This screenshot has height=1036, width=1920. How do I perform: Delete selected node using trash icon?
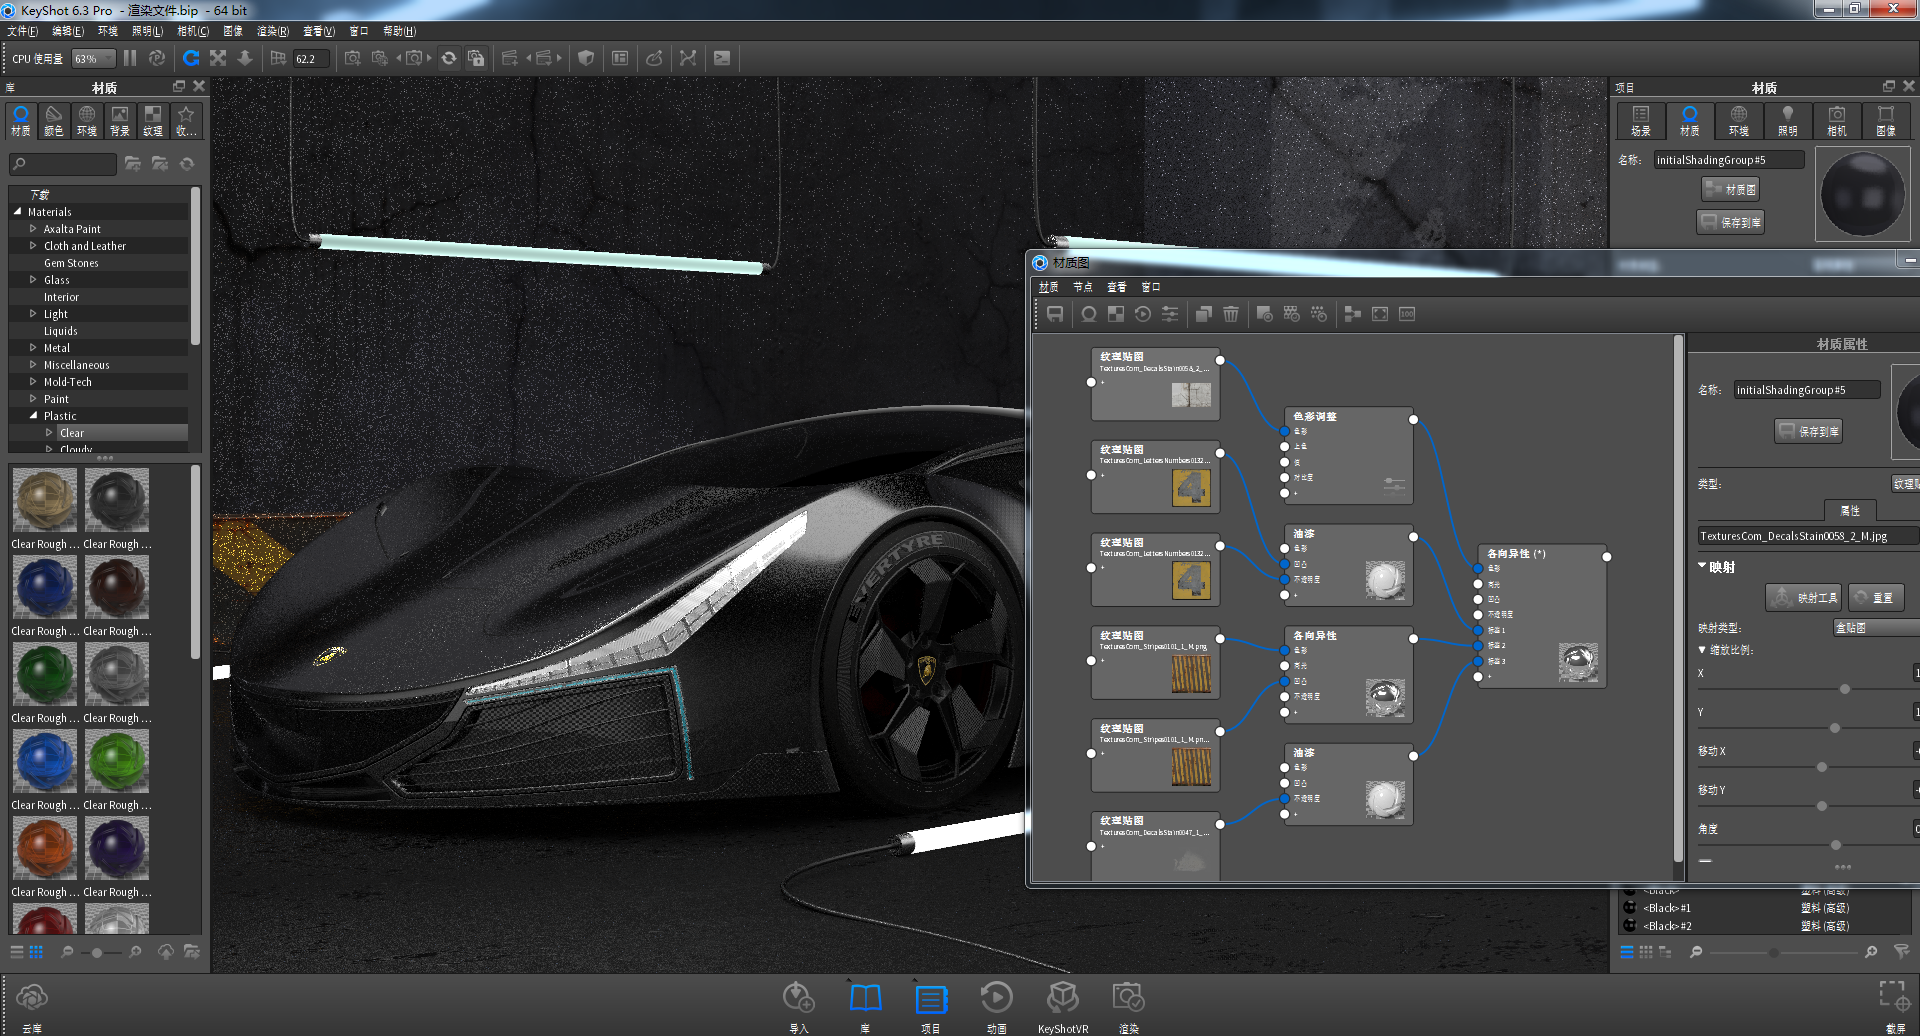click(x=1231, y=313)
